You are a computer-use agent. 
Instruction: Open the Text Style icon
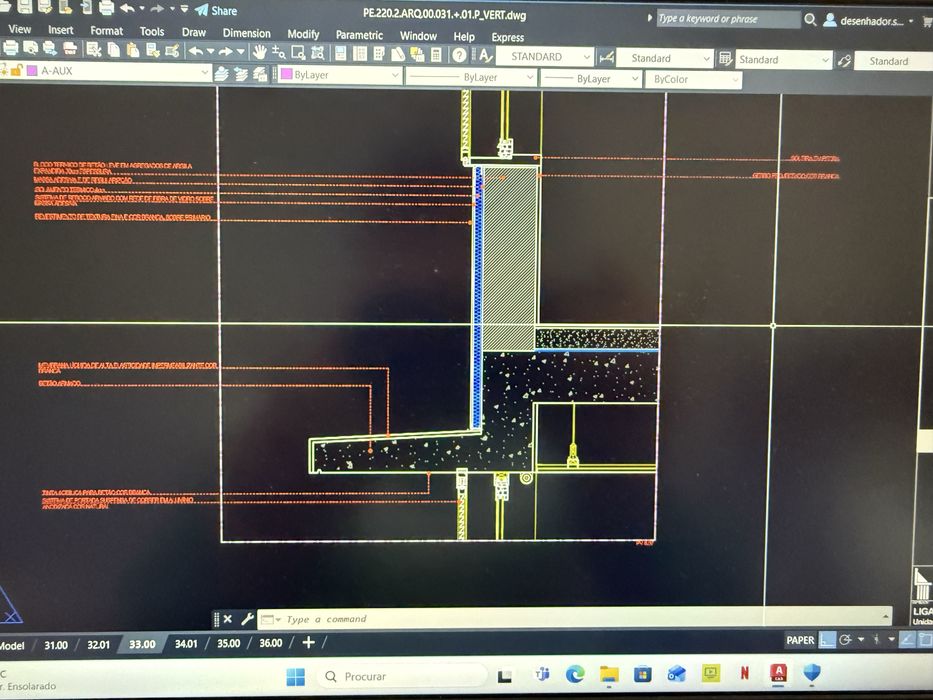[485, 56]
